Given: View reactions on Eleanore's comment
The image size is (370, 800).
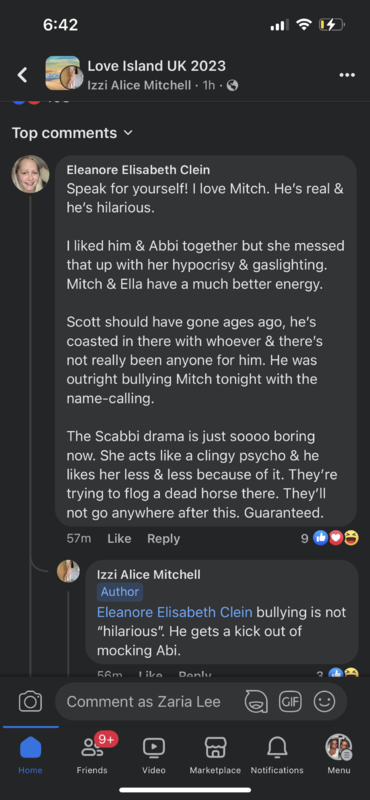Looking at the screenshot, I should coord(330,538).
